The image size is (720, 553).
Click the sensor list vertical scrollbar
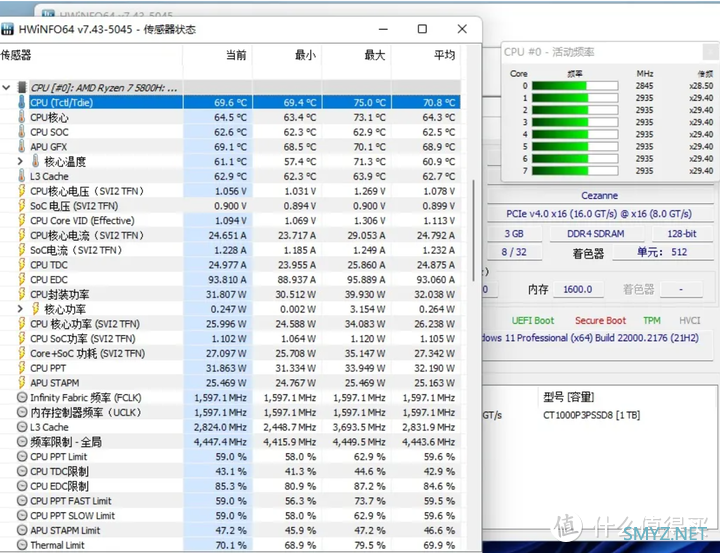473,230
